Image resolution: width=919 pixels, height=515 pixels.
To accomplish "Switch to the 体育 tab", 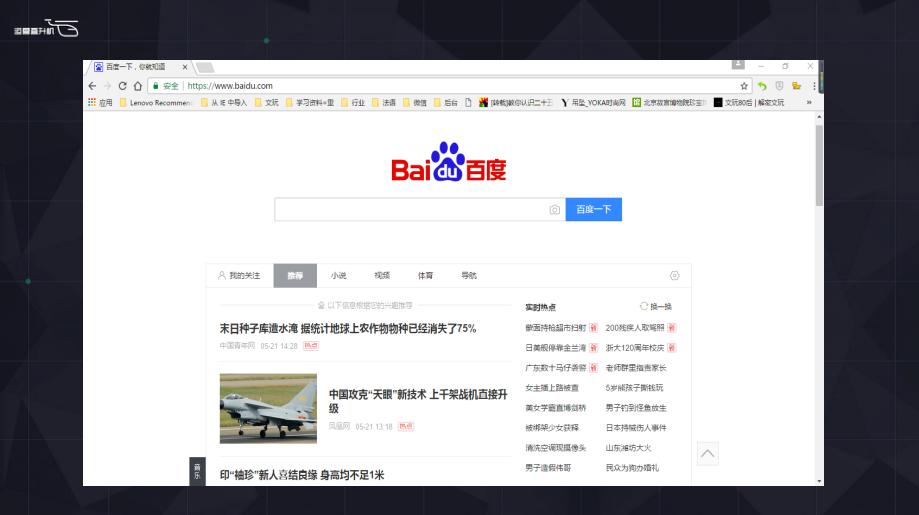I will 425,275.
